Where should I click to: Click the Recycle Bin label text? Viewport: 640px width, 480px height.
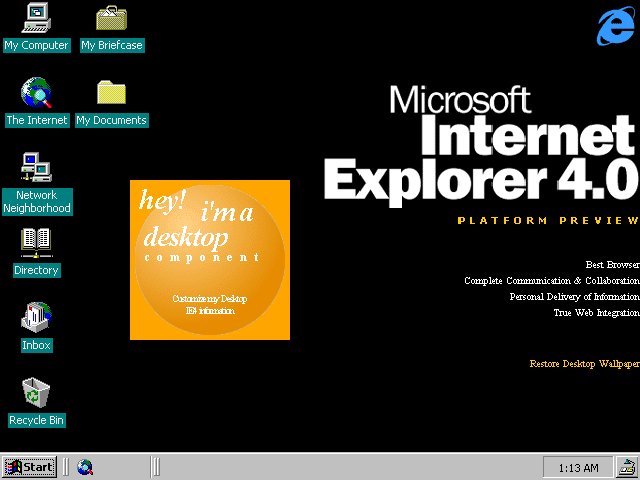36,420
